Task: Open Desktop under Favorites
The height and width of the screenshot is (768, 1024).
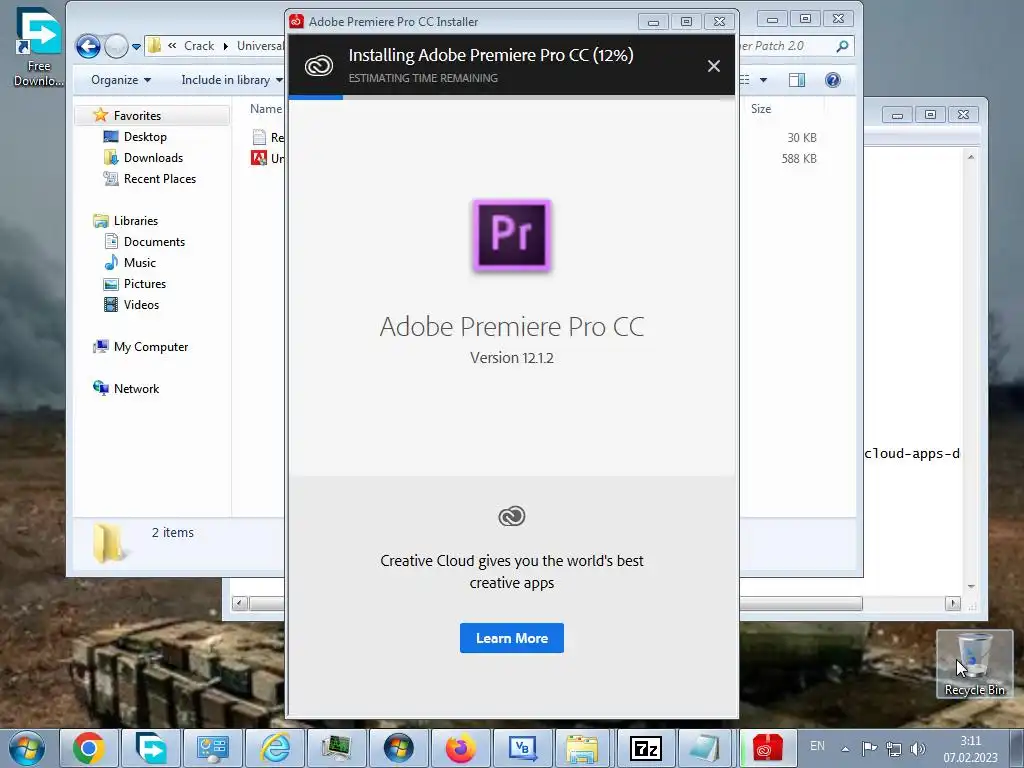Action: [145, 136]
